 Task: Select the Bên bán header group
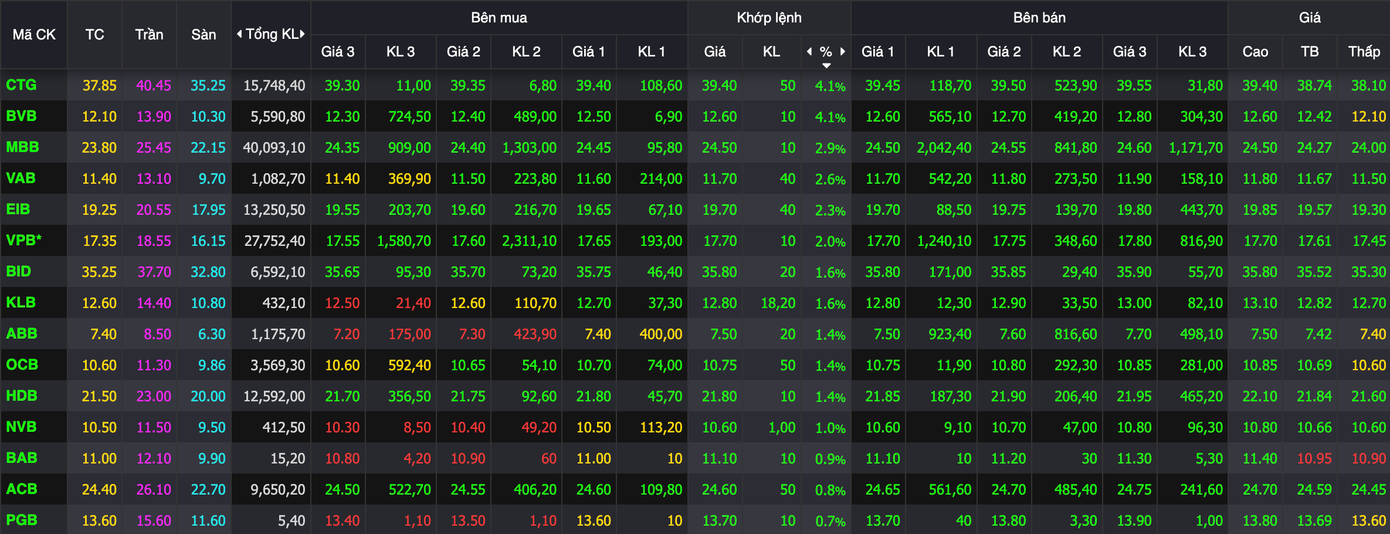(1039, 17)
